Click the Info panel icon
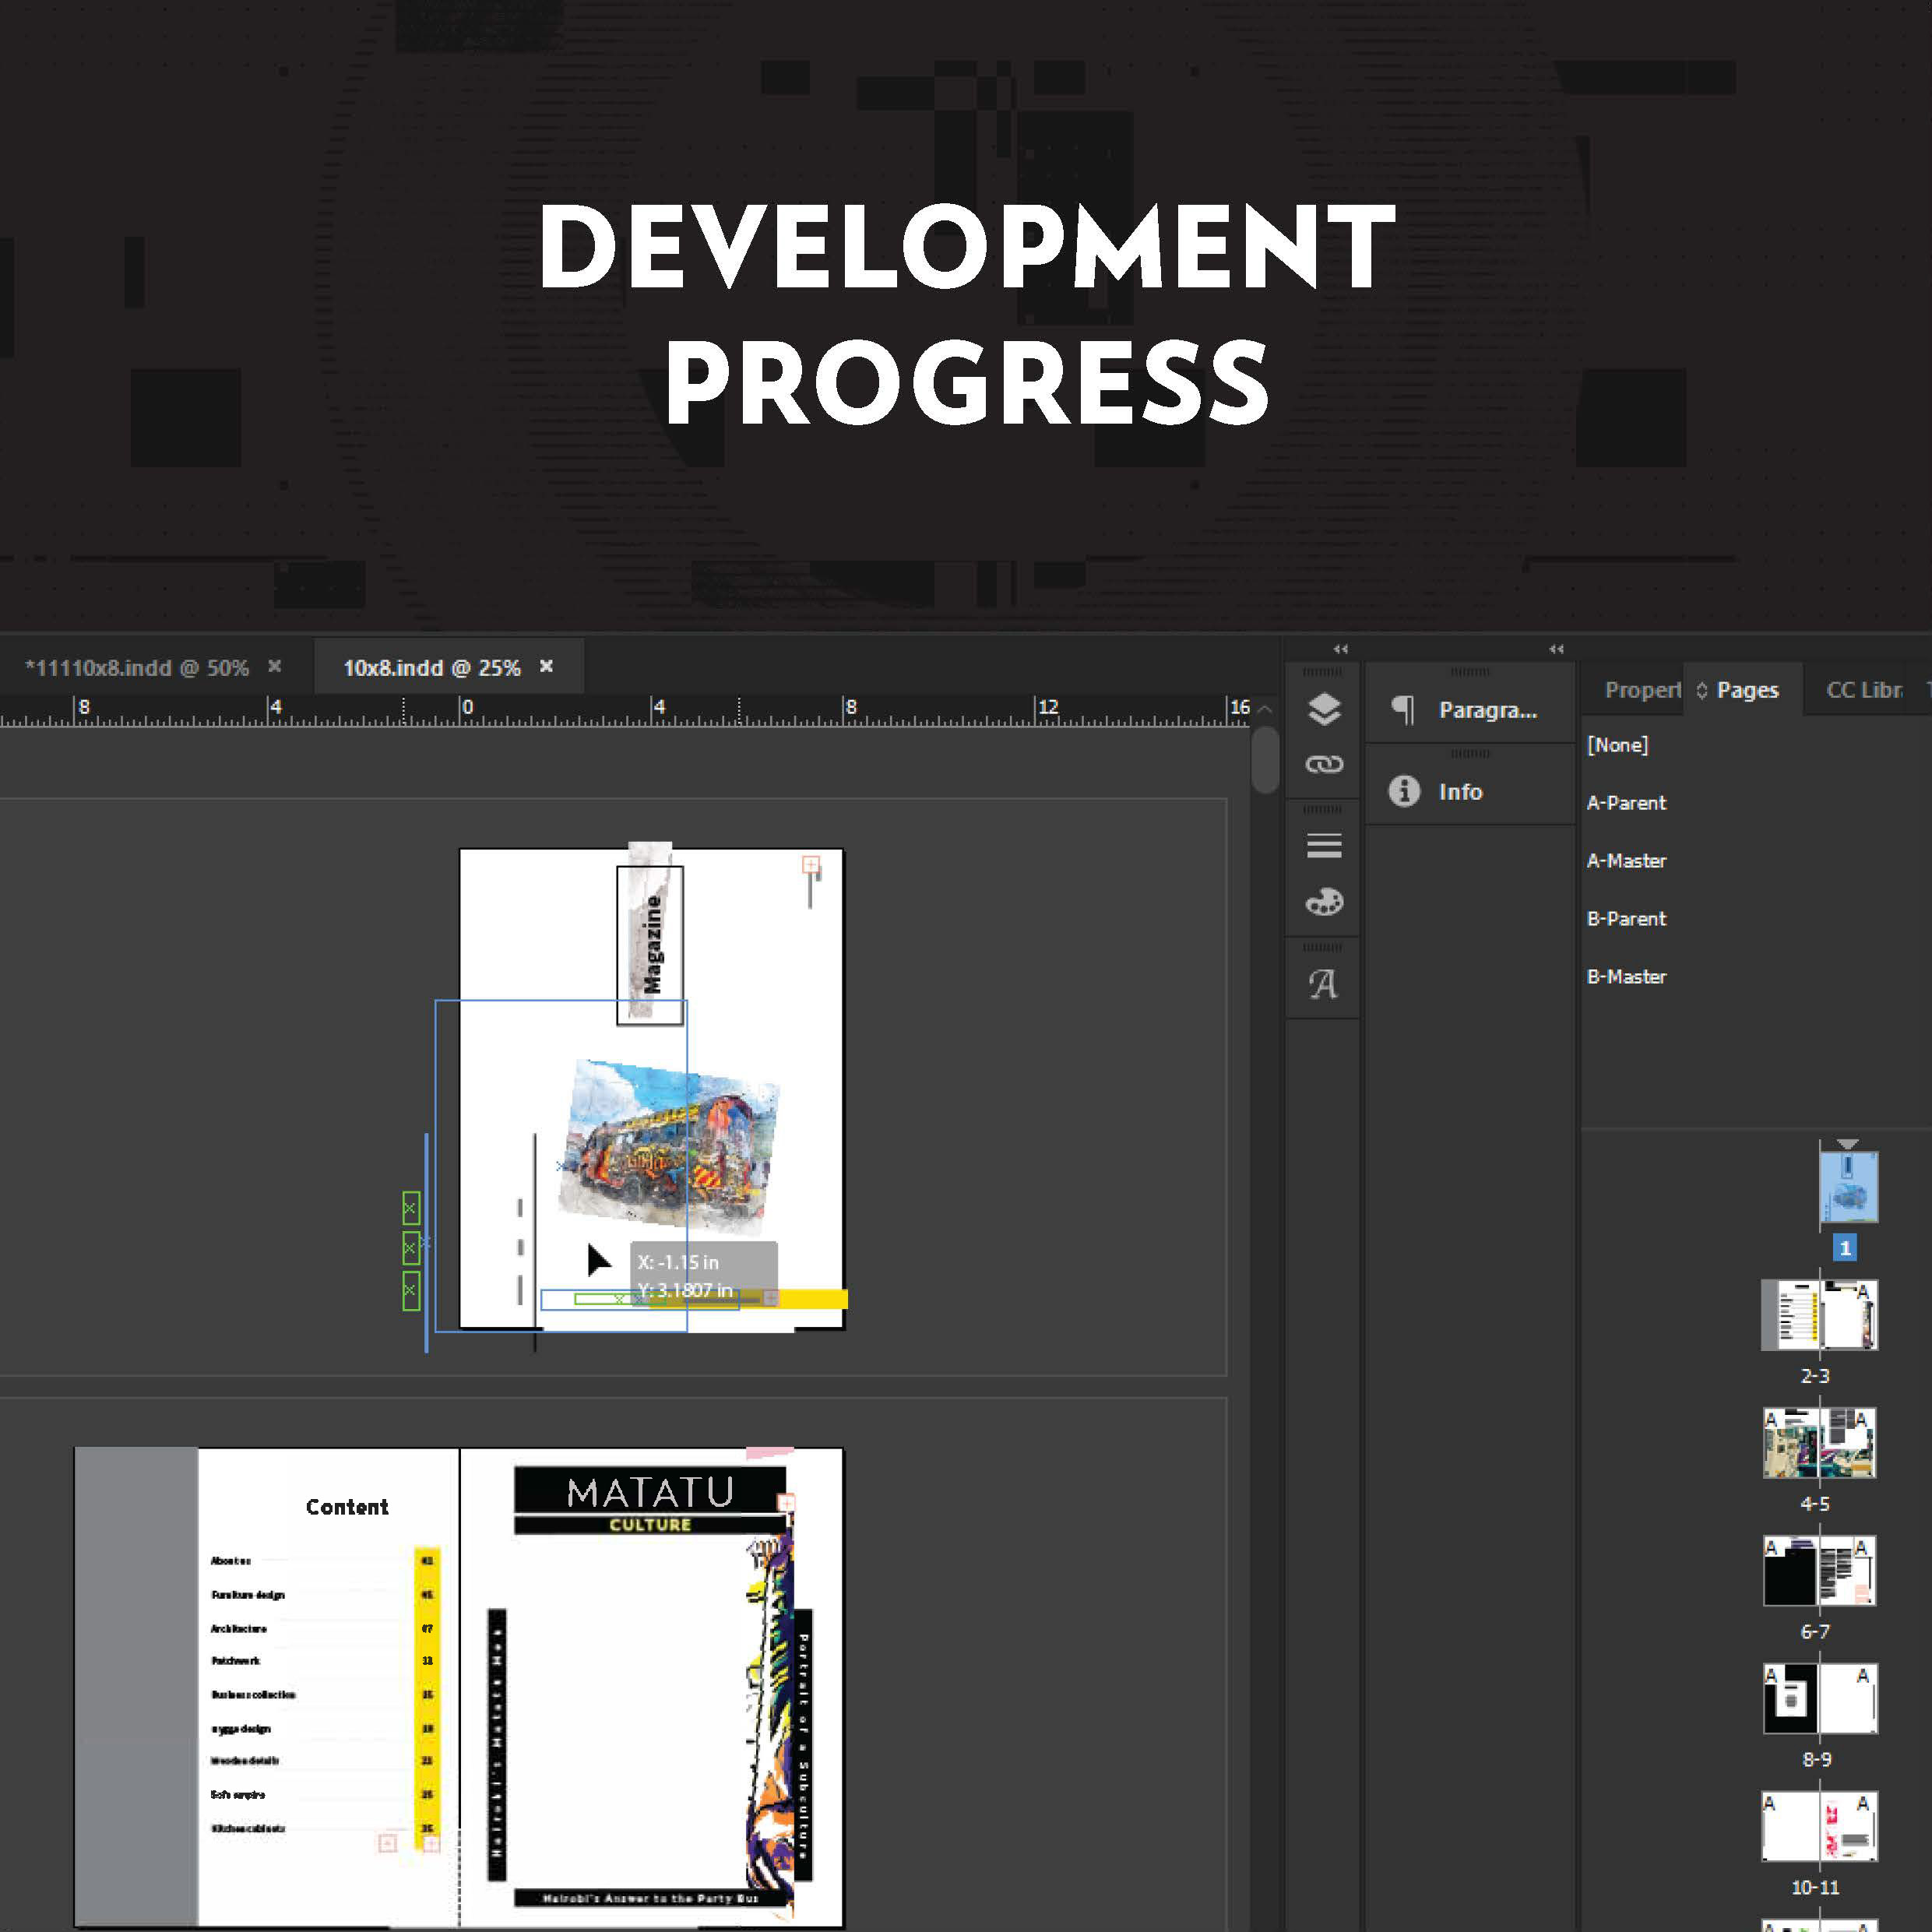This screenshot has width=1932, height=1932. (x=1404, y=791)
